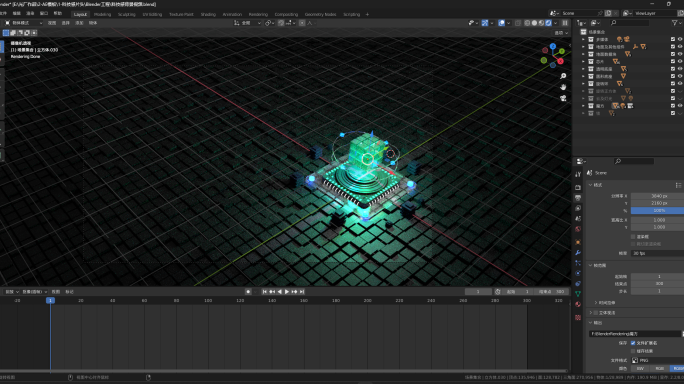The height and width of the screenshot is (384, 684).
Task: Open the 30 fps frame rate dropdown
Action: pos(657,253)
